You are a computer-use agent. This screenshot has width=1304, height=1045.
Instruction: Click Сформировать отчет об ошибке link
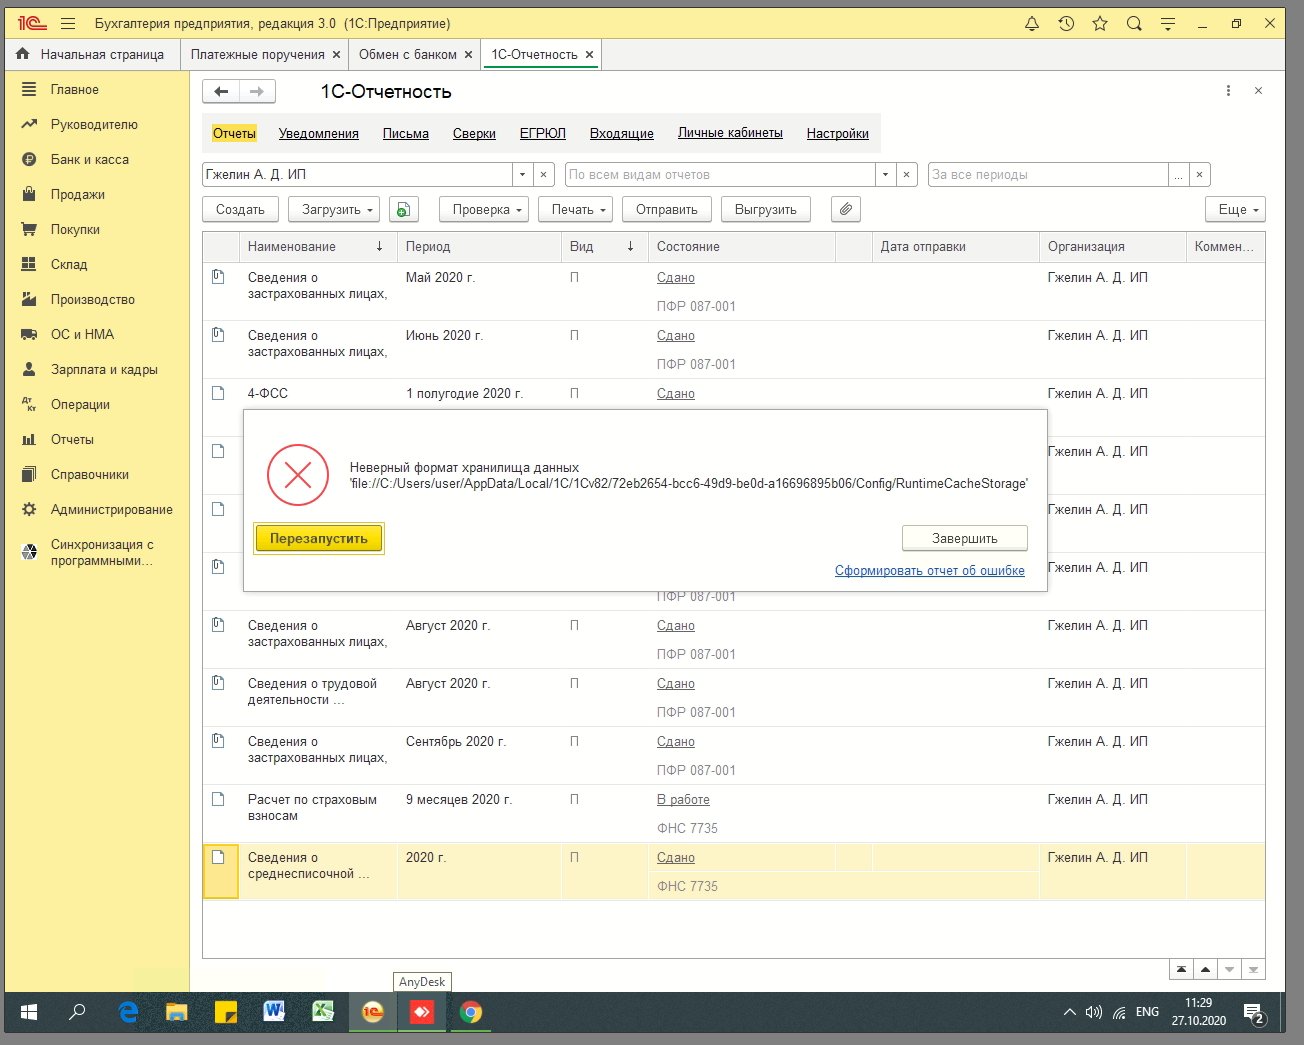929,570
